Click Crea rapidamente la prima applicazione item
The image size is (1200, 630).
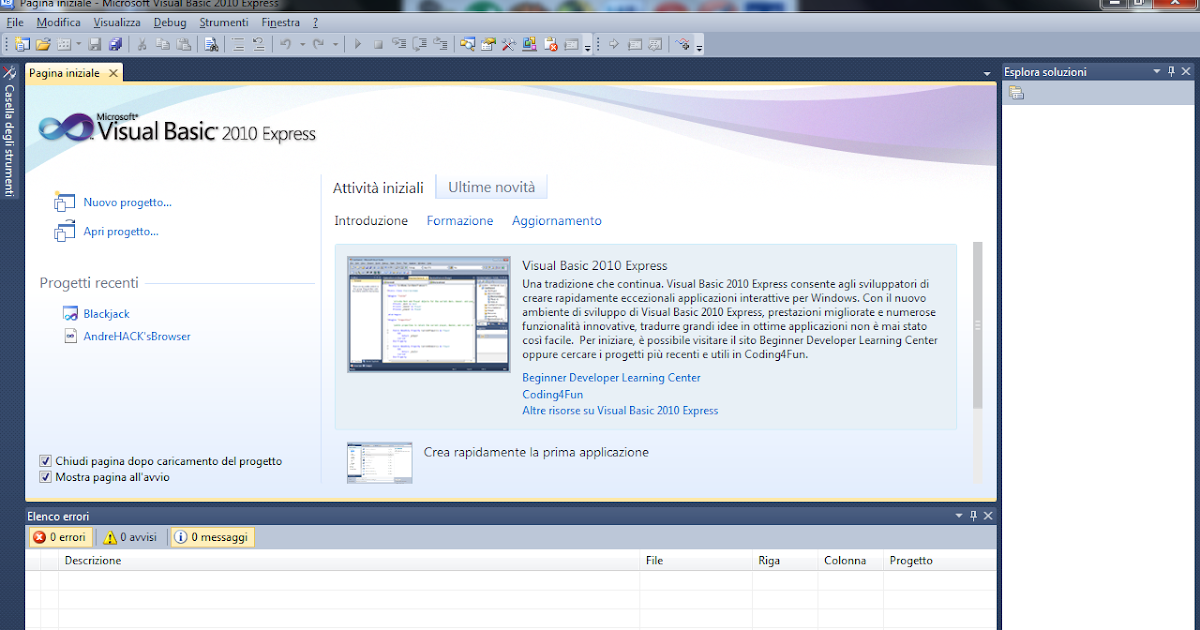[536, 452]
